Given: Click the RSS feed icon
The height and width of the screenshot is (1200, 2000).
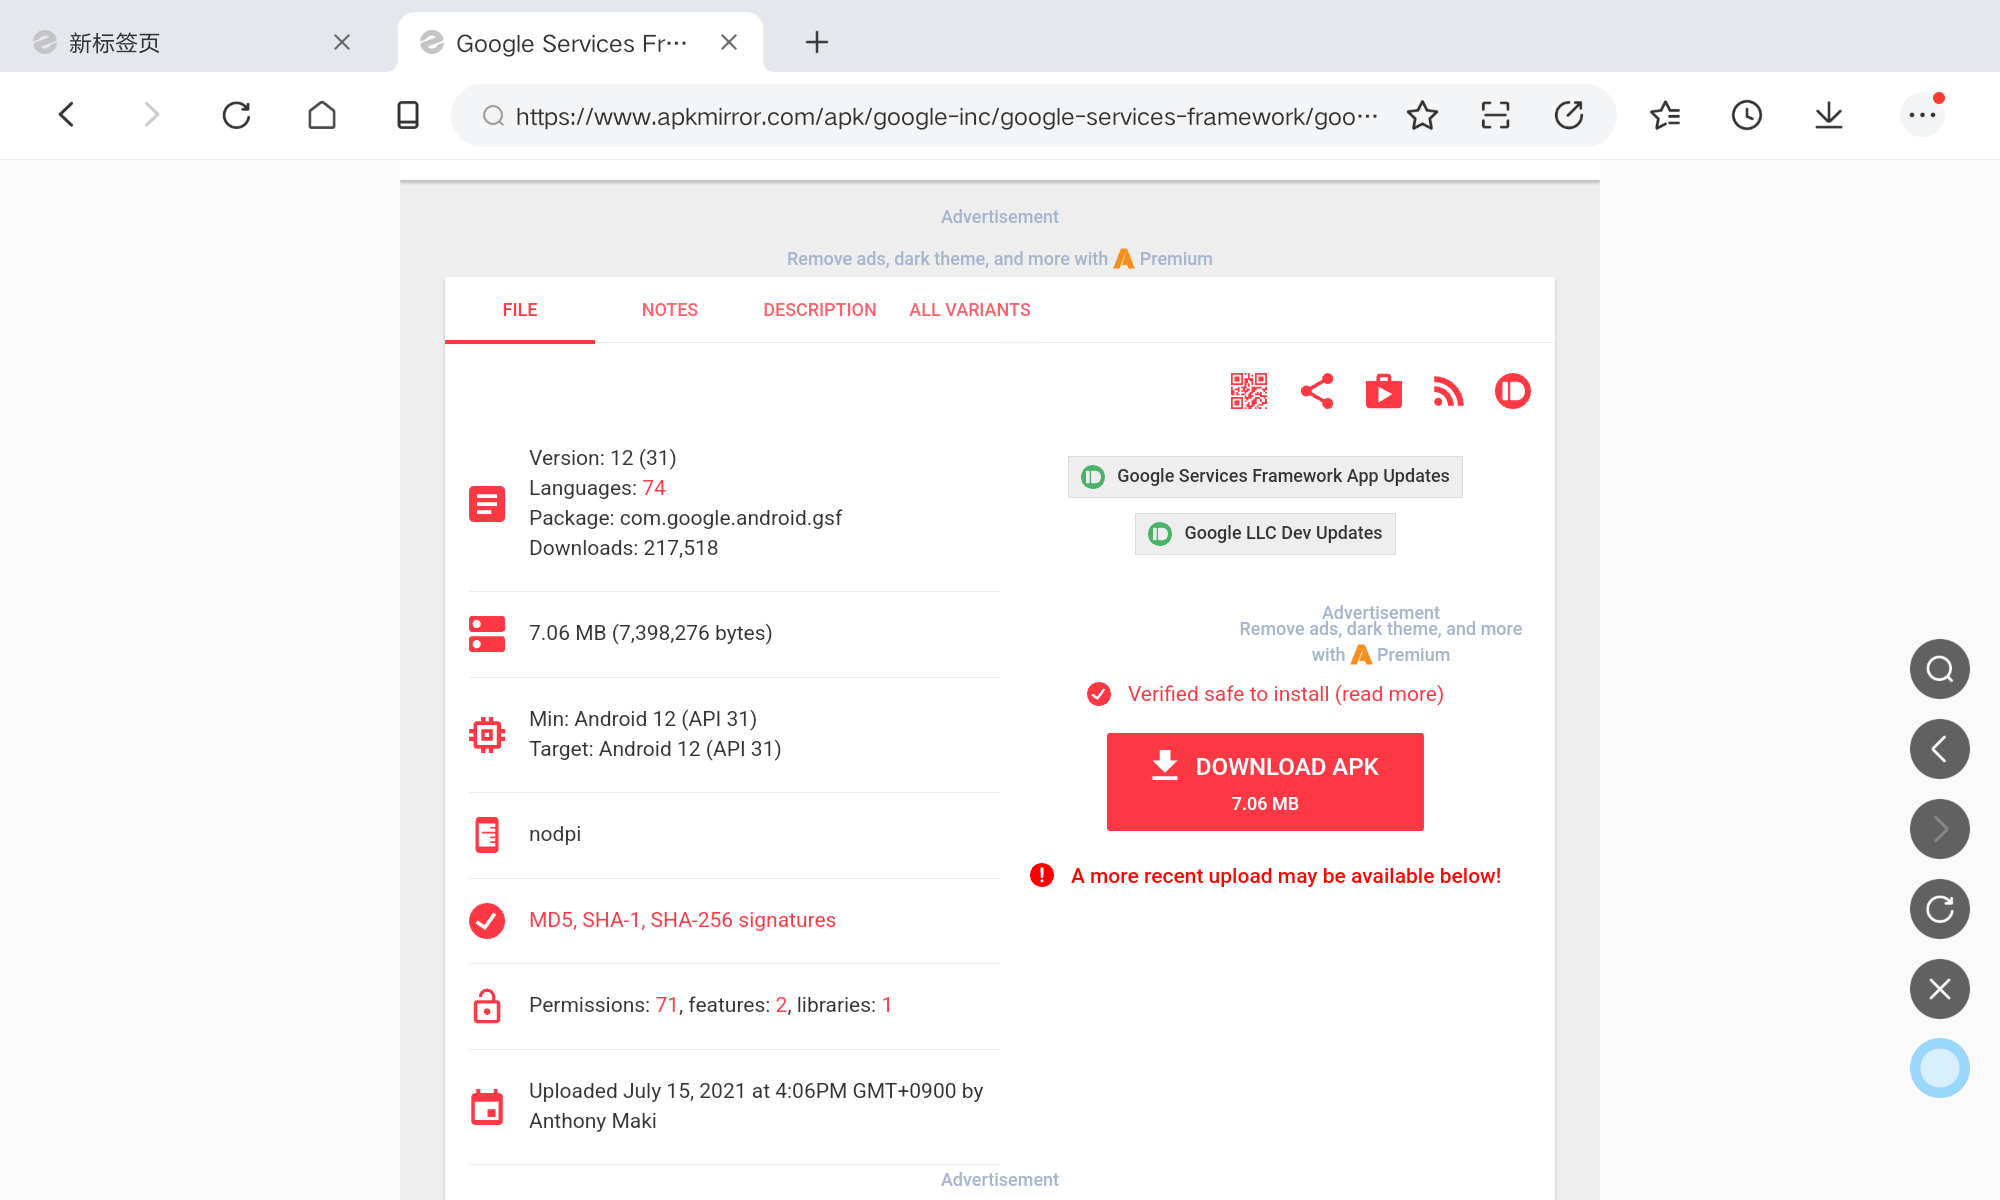Looking at the screenshot, I should [x=1448, y=391].
